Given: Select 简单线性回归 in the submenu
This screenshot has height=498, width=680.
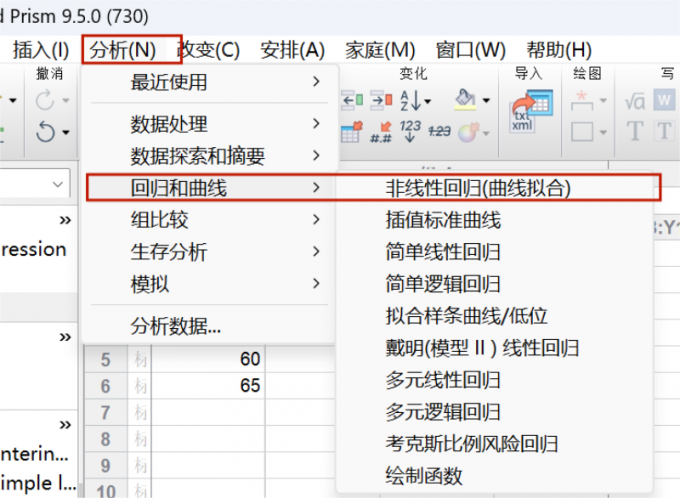Looking at the screenshot, I should pos(496,252).
